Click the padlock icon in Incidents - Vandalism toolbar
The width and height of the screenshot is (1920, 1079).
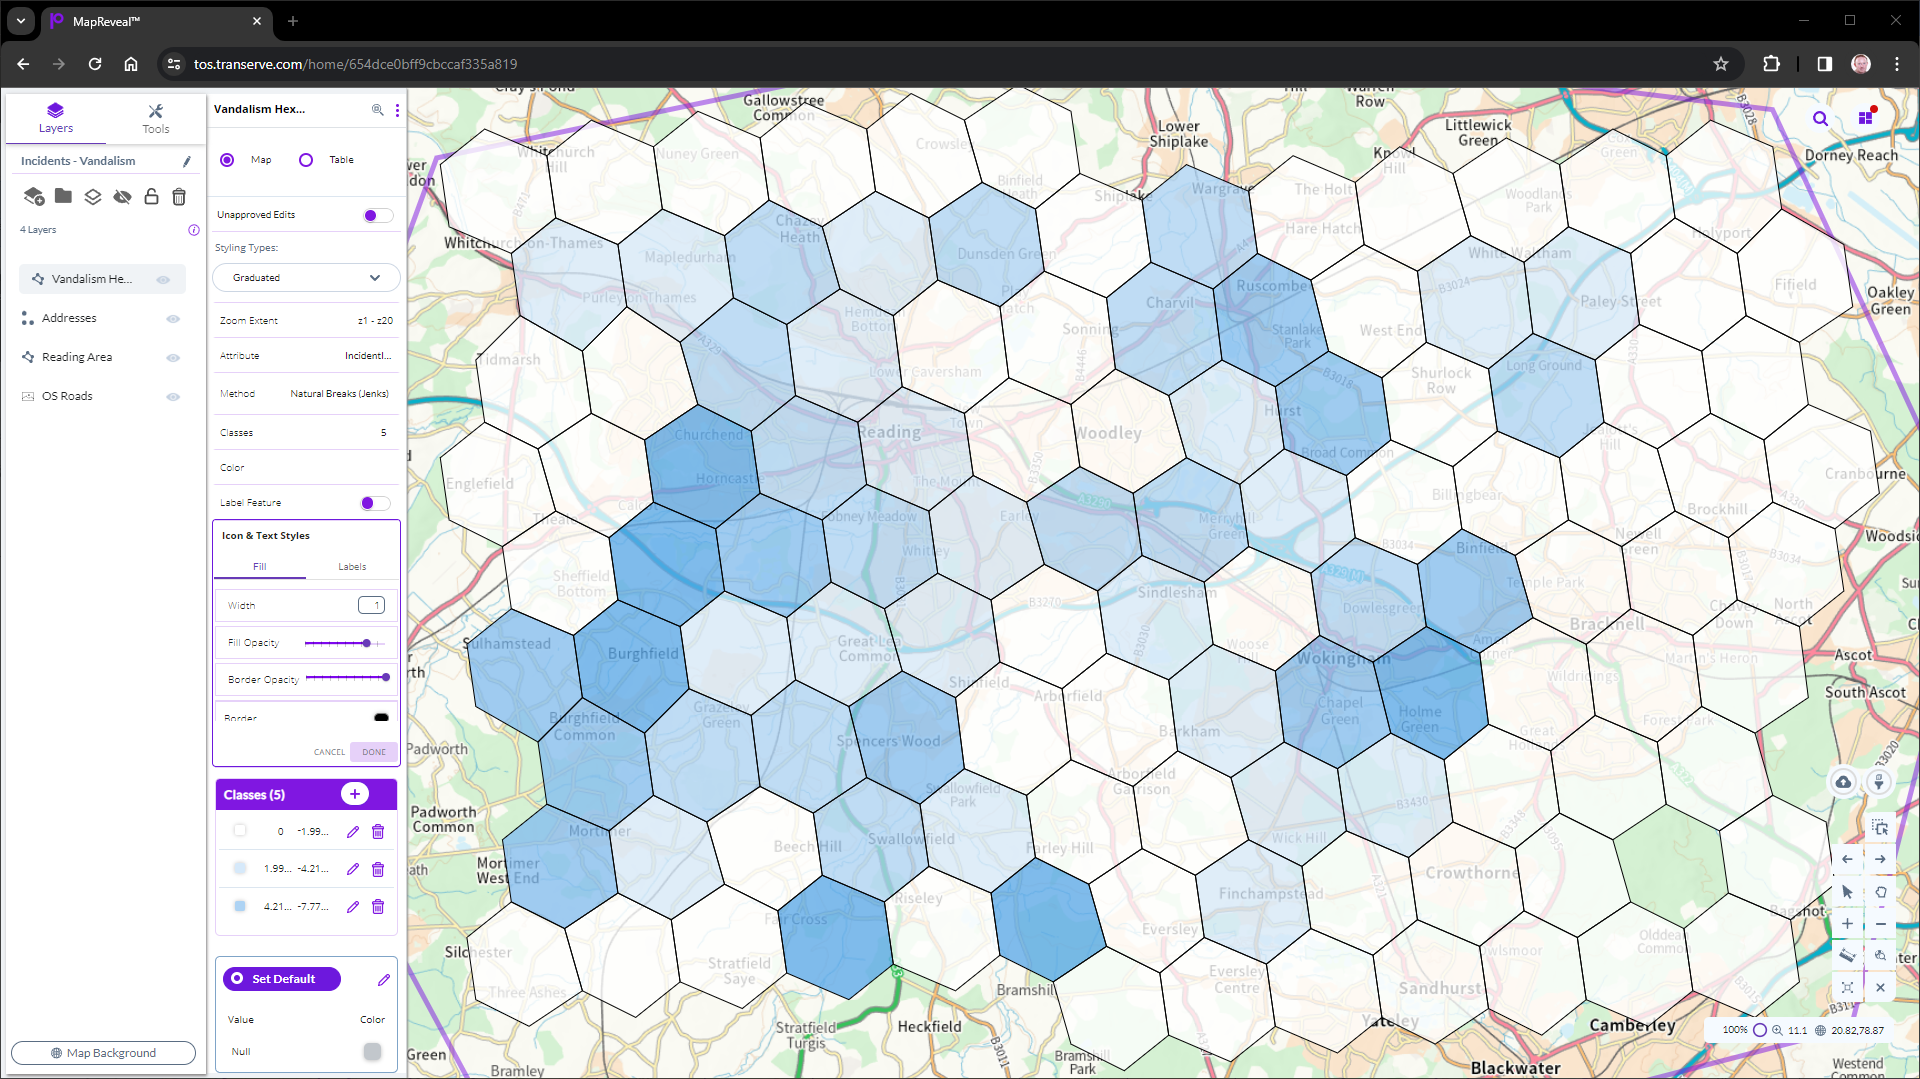click(151, 197)
